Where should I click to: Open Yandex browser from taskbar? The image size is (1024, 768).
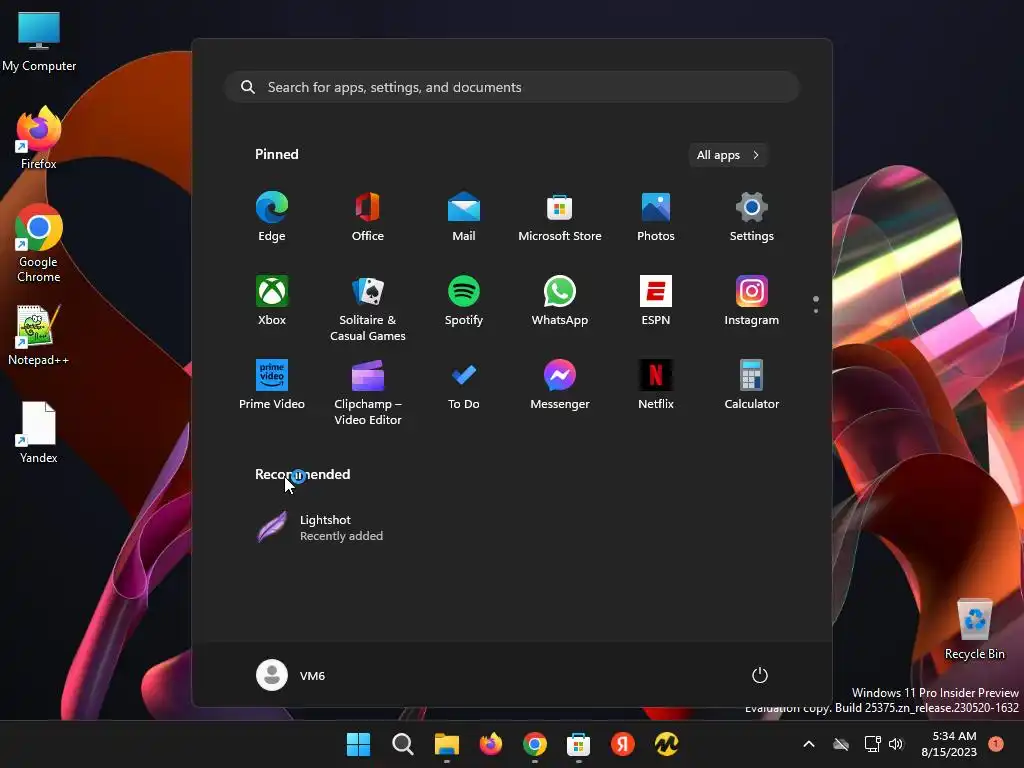pyautogui.click(x=622, y=744)
